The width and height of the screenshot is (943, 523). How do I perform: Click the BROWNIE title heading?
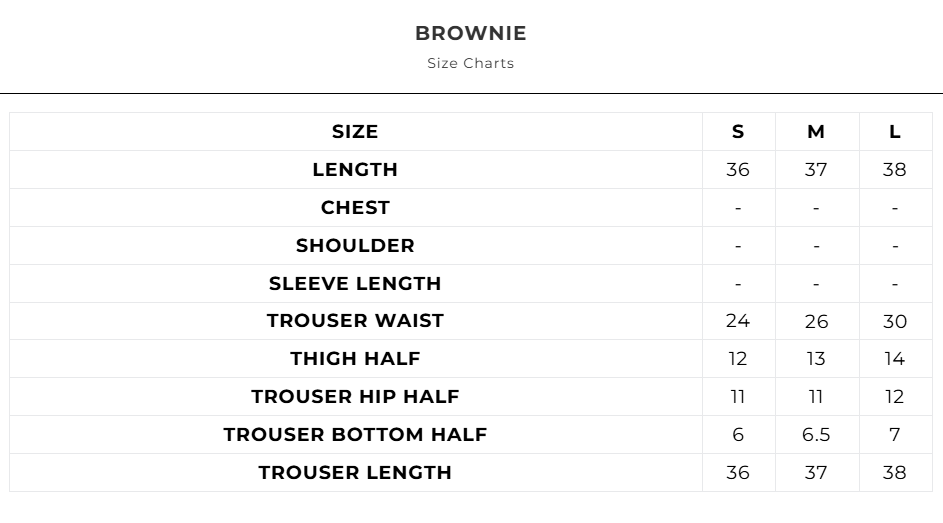click(x=470, y=33)
